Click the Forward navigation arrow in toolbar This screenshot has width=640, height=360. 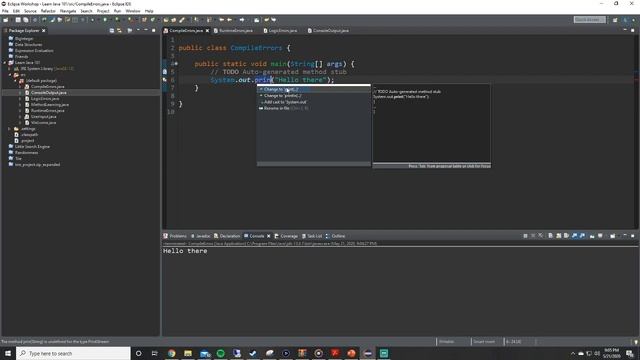point(242,20)
